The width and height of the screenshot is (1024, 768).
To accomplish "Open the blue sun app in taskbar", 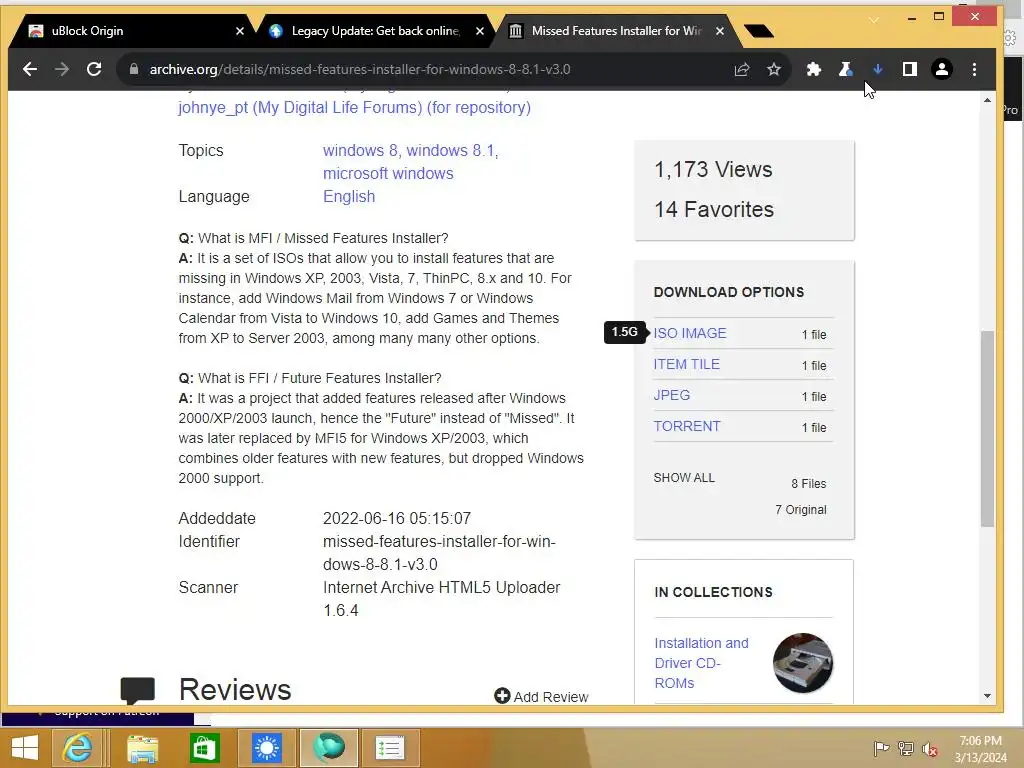I will (x=266, y=748).
